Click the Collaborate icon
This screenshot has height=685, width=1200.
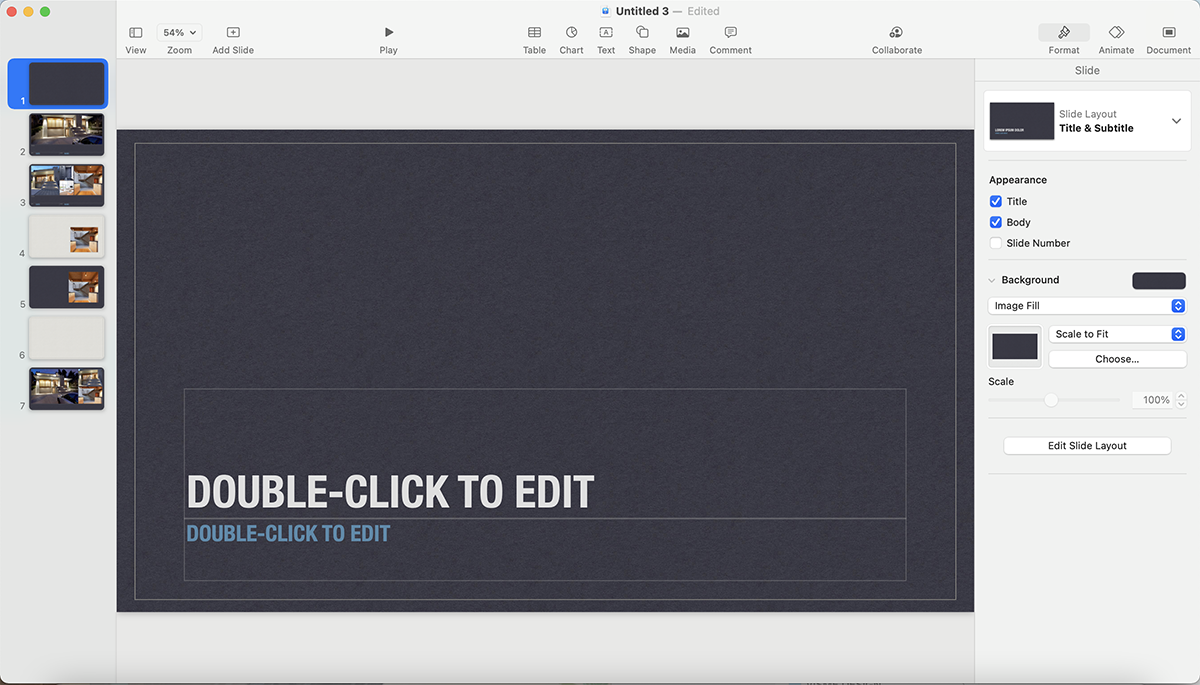click(896, 38)
